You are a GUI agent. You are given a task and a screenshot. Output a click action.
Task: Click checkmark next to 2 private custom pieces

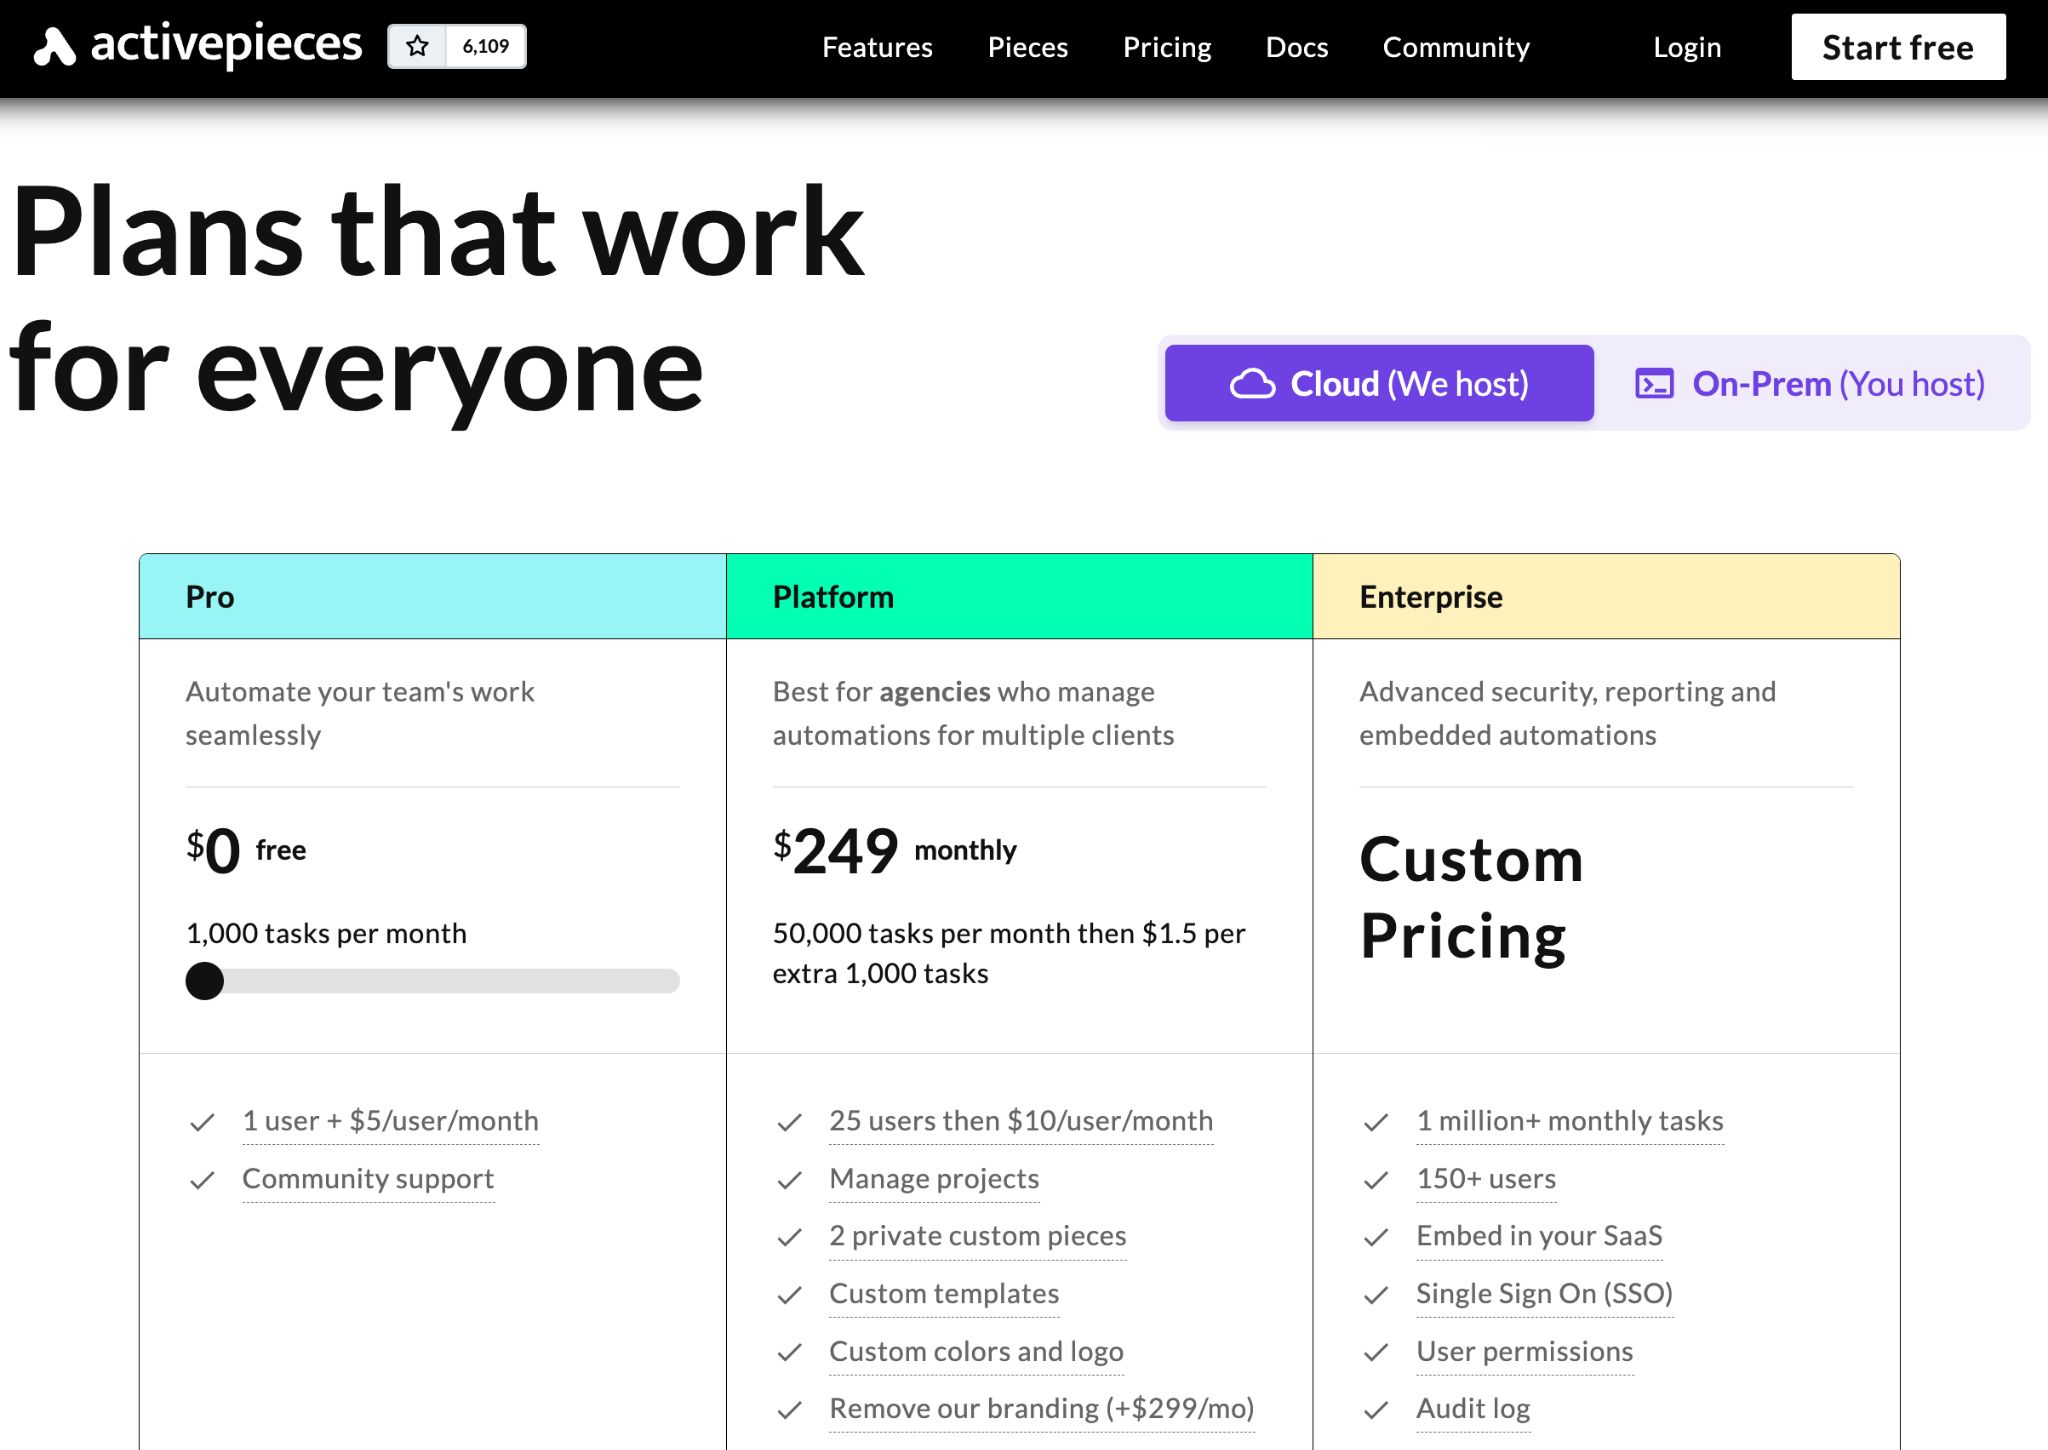click(x=790, y=1238)
